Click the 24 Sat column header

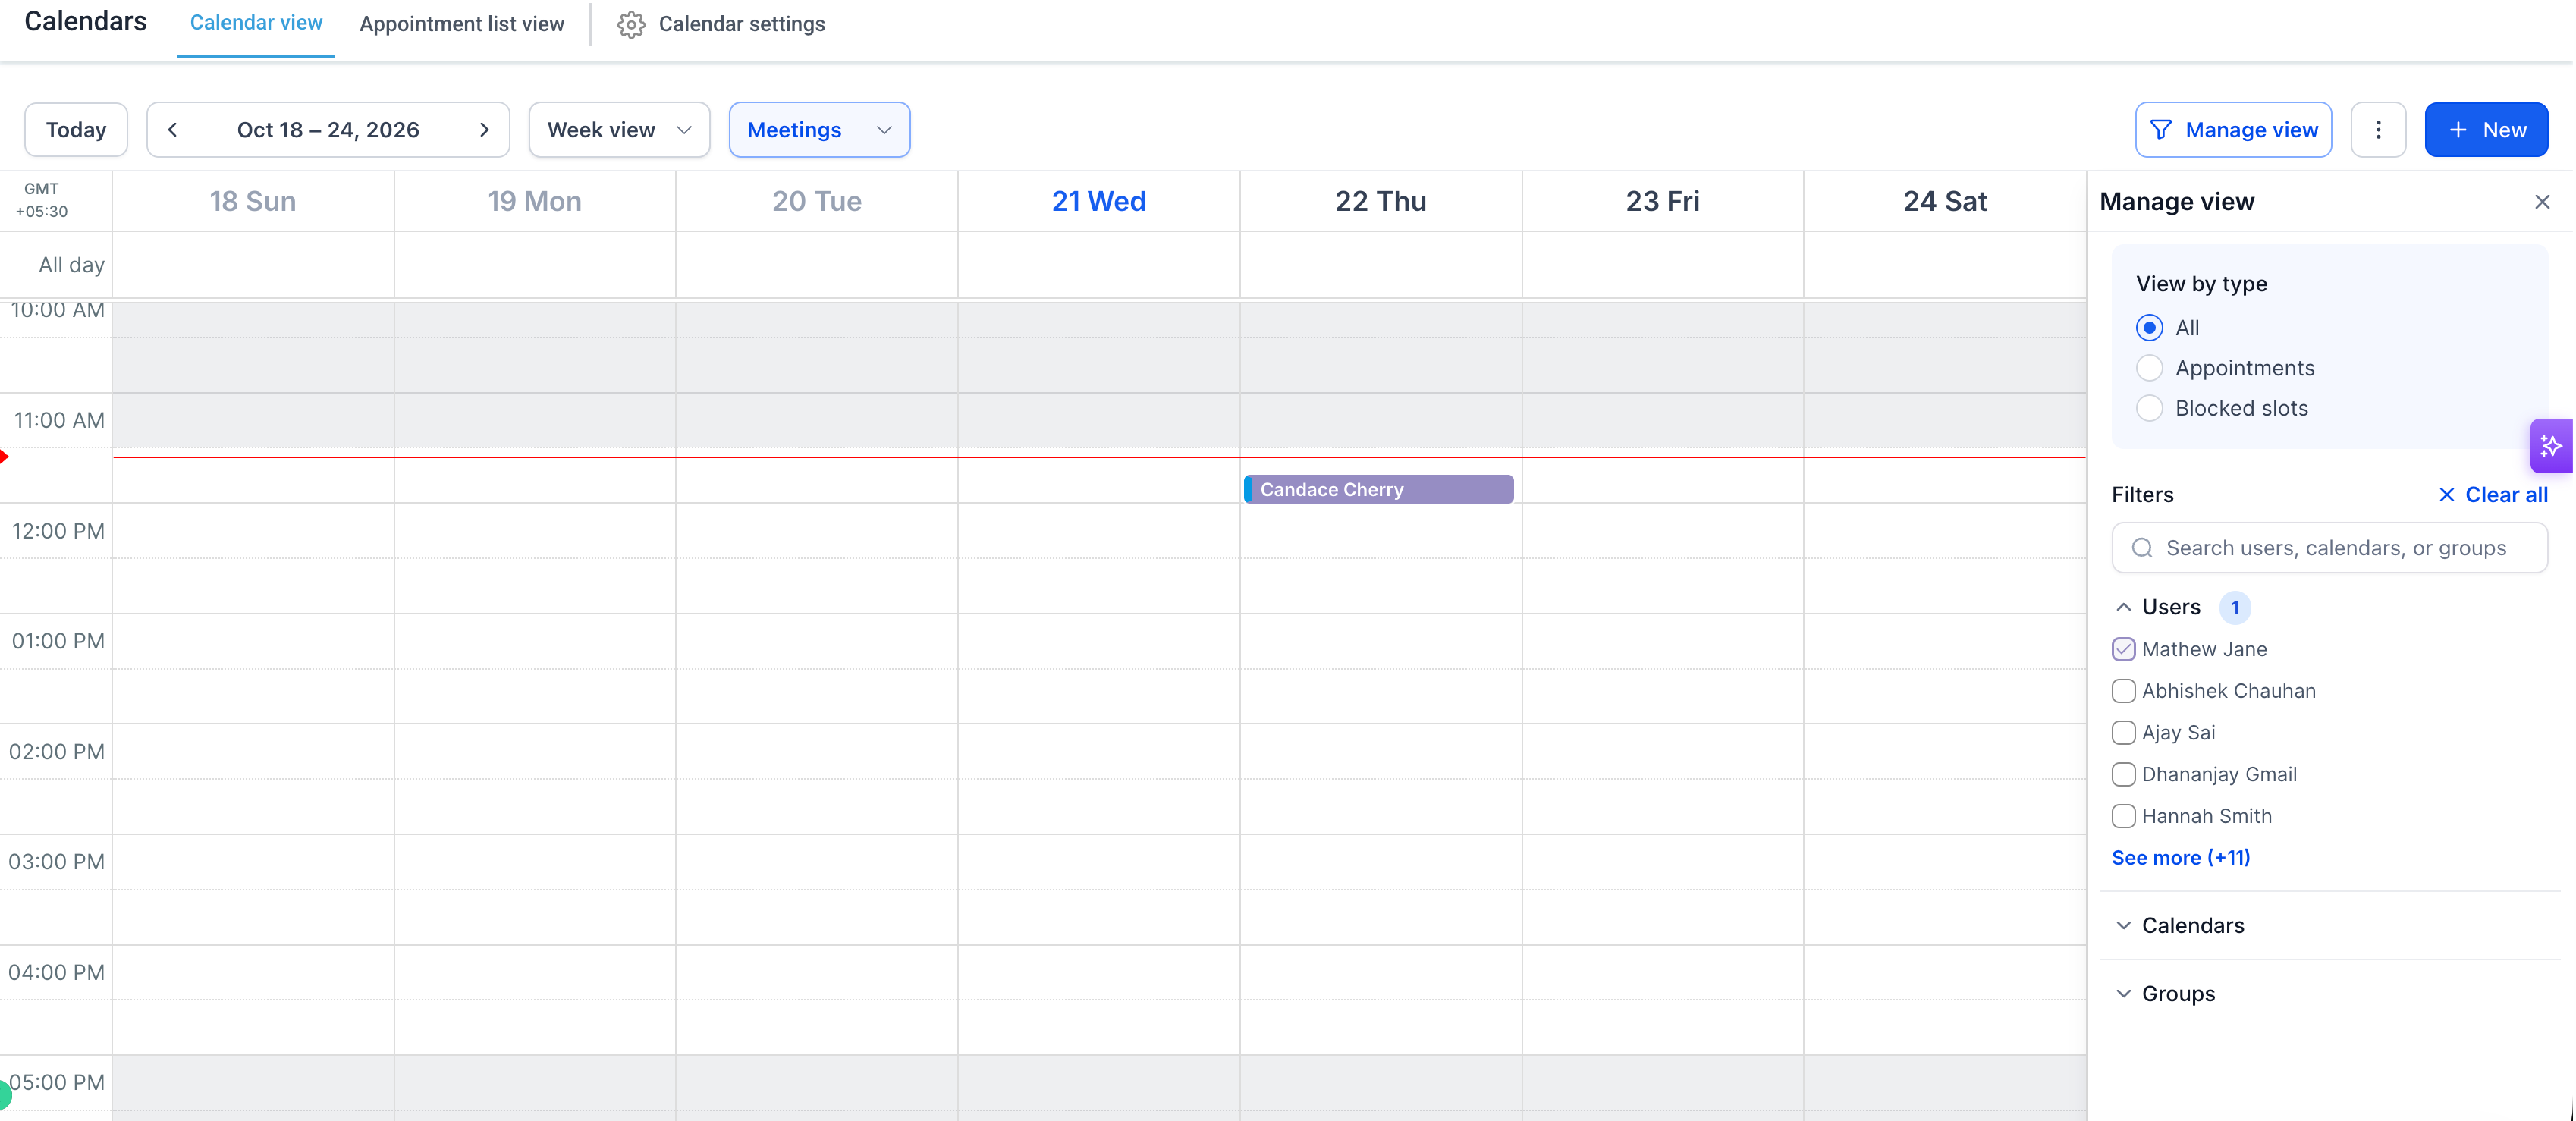tap(1944, 202)
